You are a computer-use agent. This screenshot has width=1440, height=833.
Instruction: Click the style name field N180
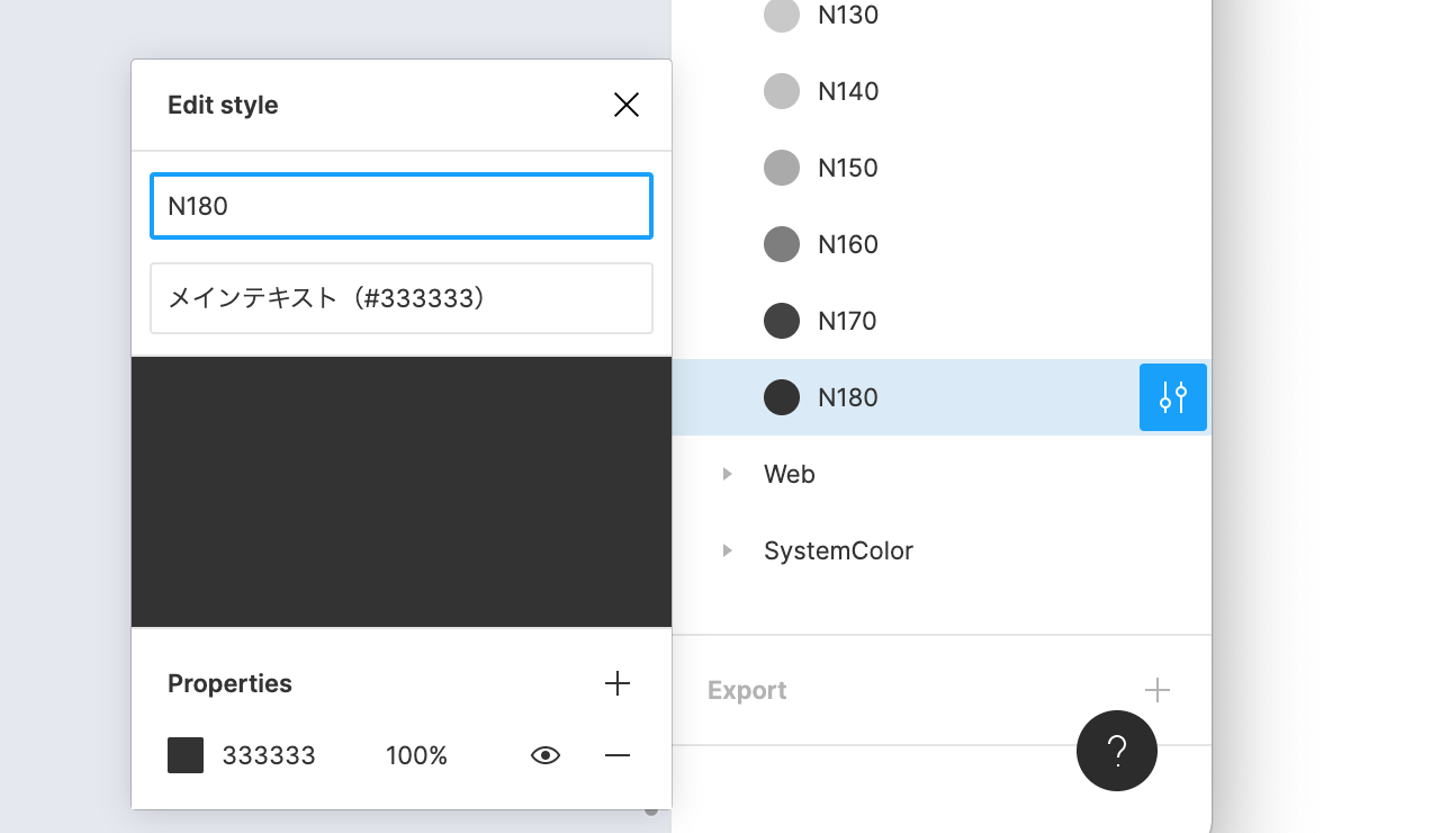coord(401,206)
